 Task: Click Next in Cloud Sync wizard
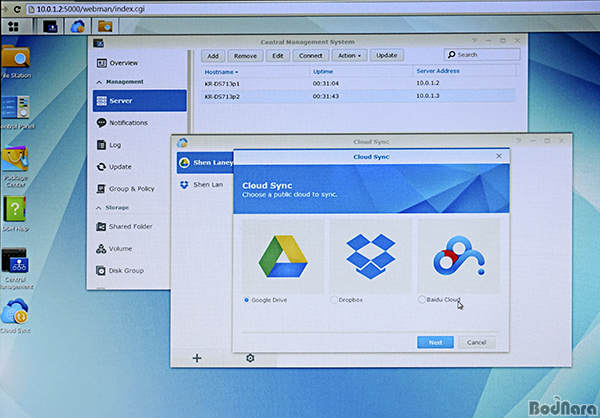[435, 342]
